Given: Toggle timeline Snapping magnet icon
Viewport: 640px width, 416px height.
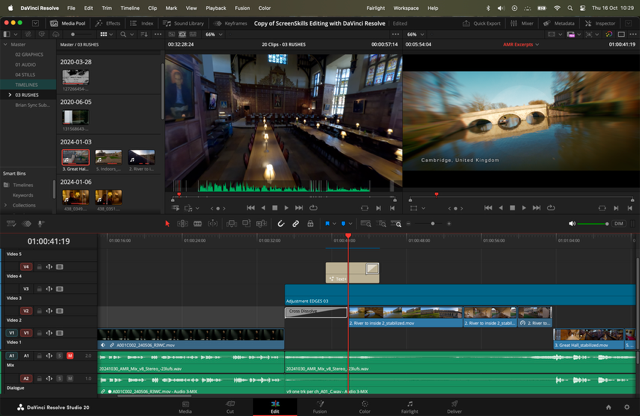Looking at the screenshot, I should [x=281, y=224].
